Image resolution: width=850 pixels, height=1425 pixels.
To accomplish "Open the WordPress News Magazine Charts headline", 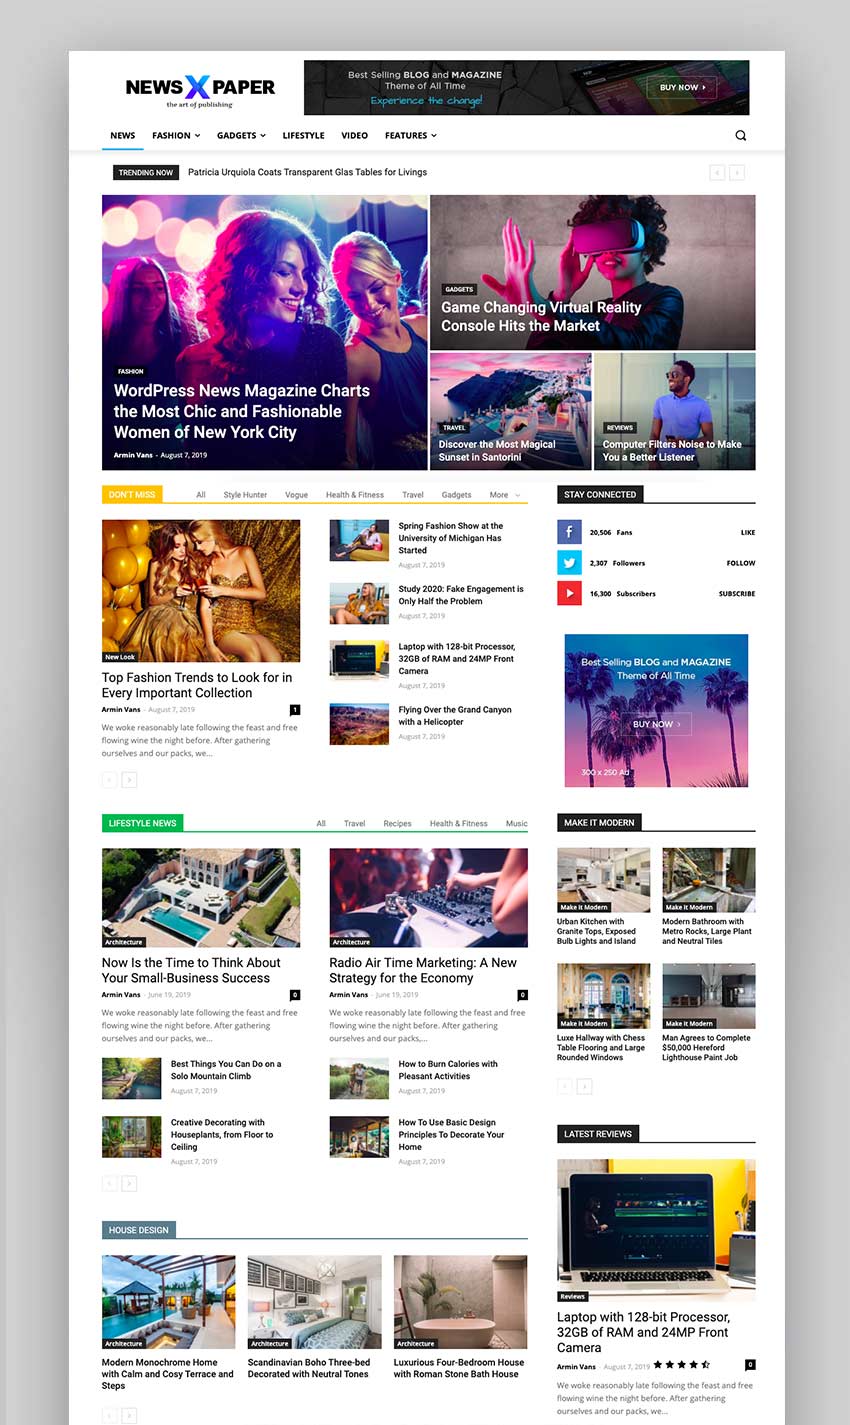I will [241, 411].
